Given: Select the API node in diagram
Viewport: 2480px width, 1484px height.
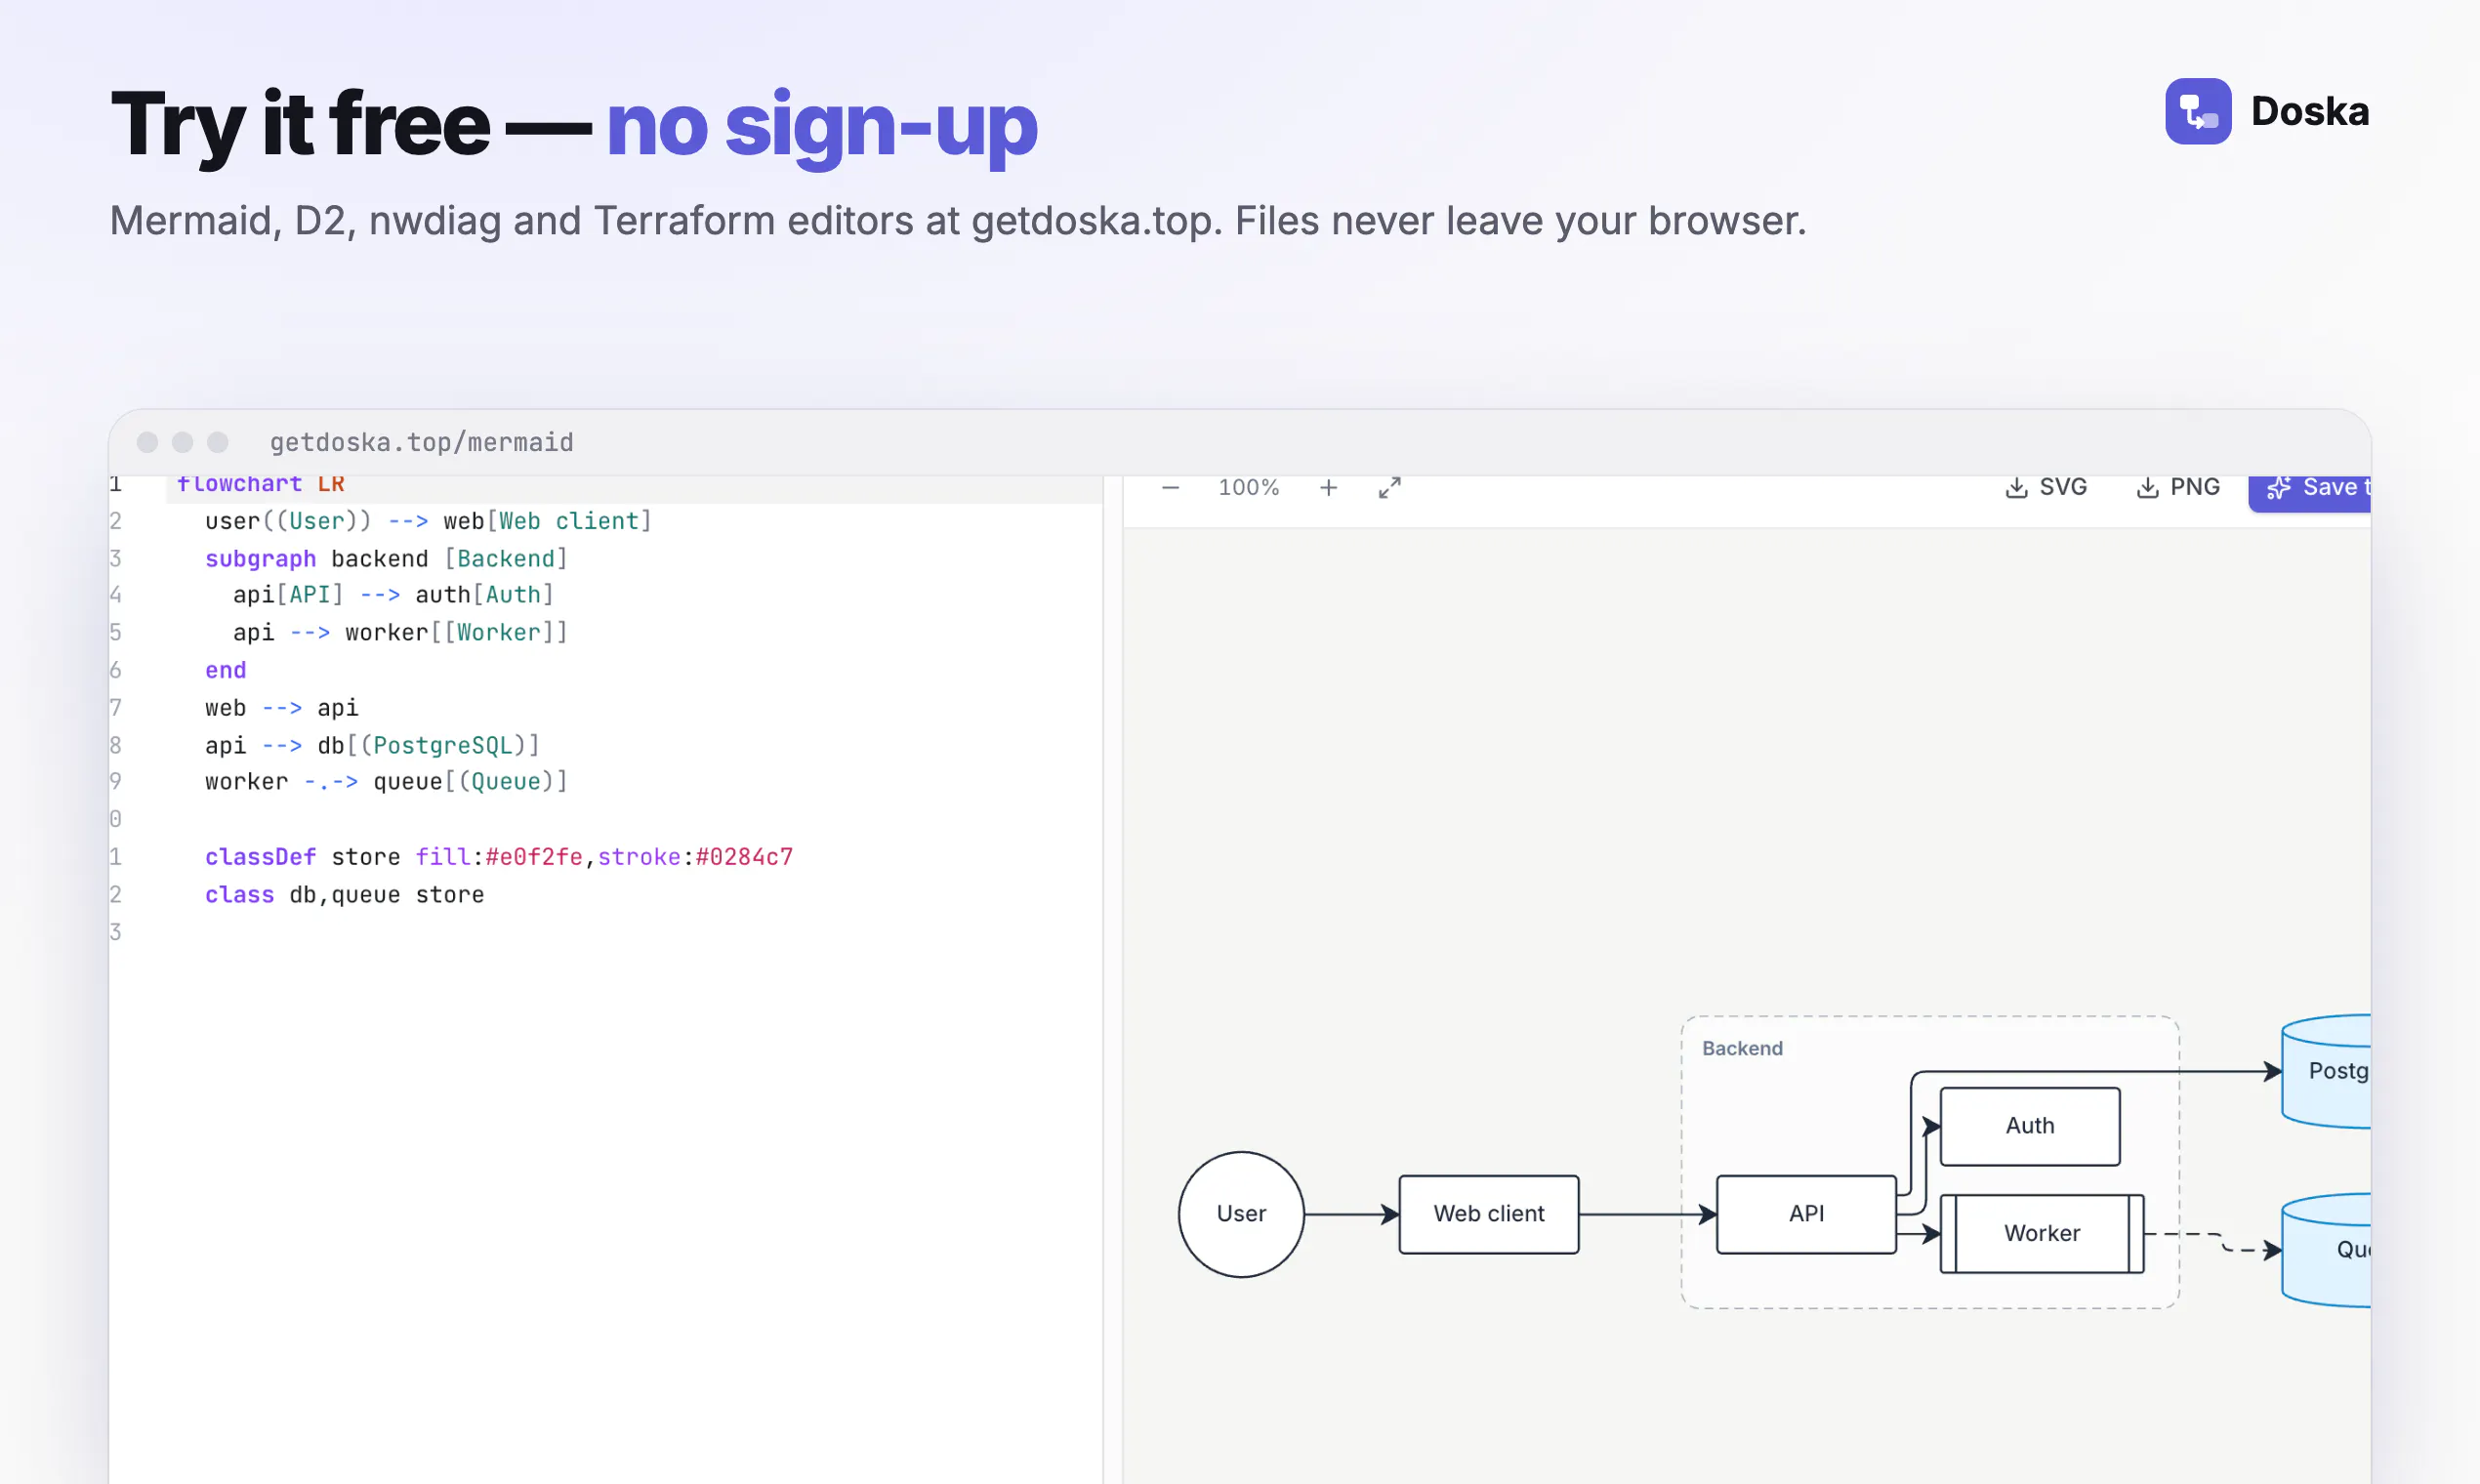Looking at the screenshot, I should (x=1806, y=1214).
